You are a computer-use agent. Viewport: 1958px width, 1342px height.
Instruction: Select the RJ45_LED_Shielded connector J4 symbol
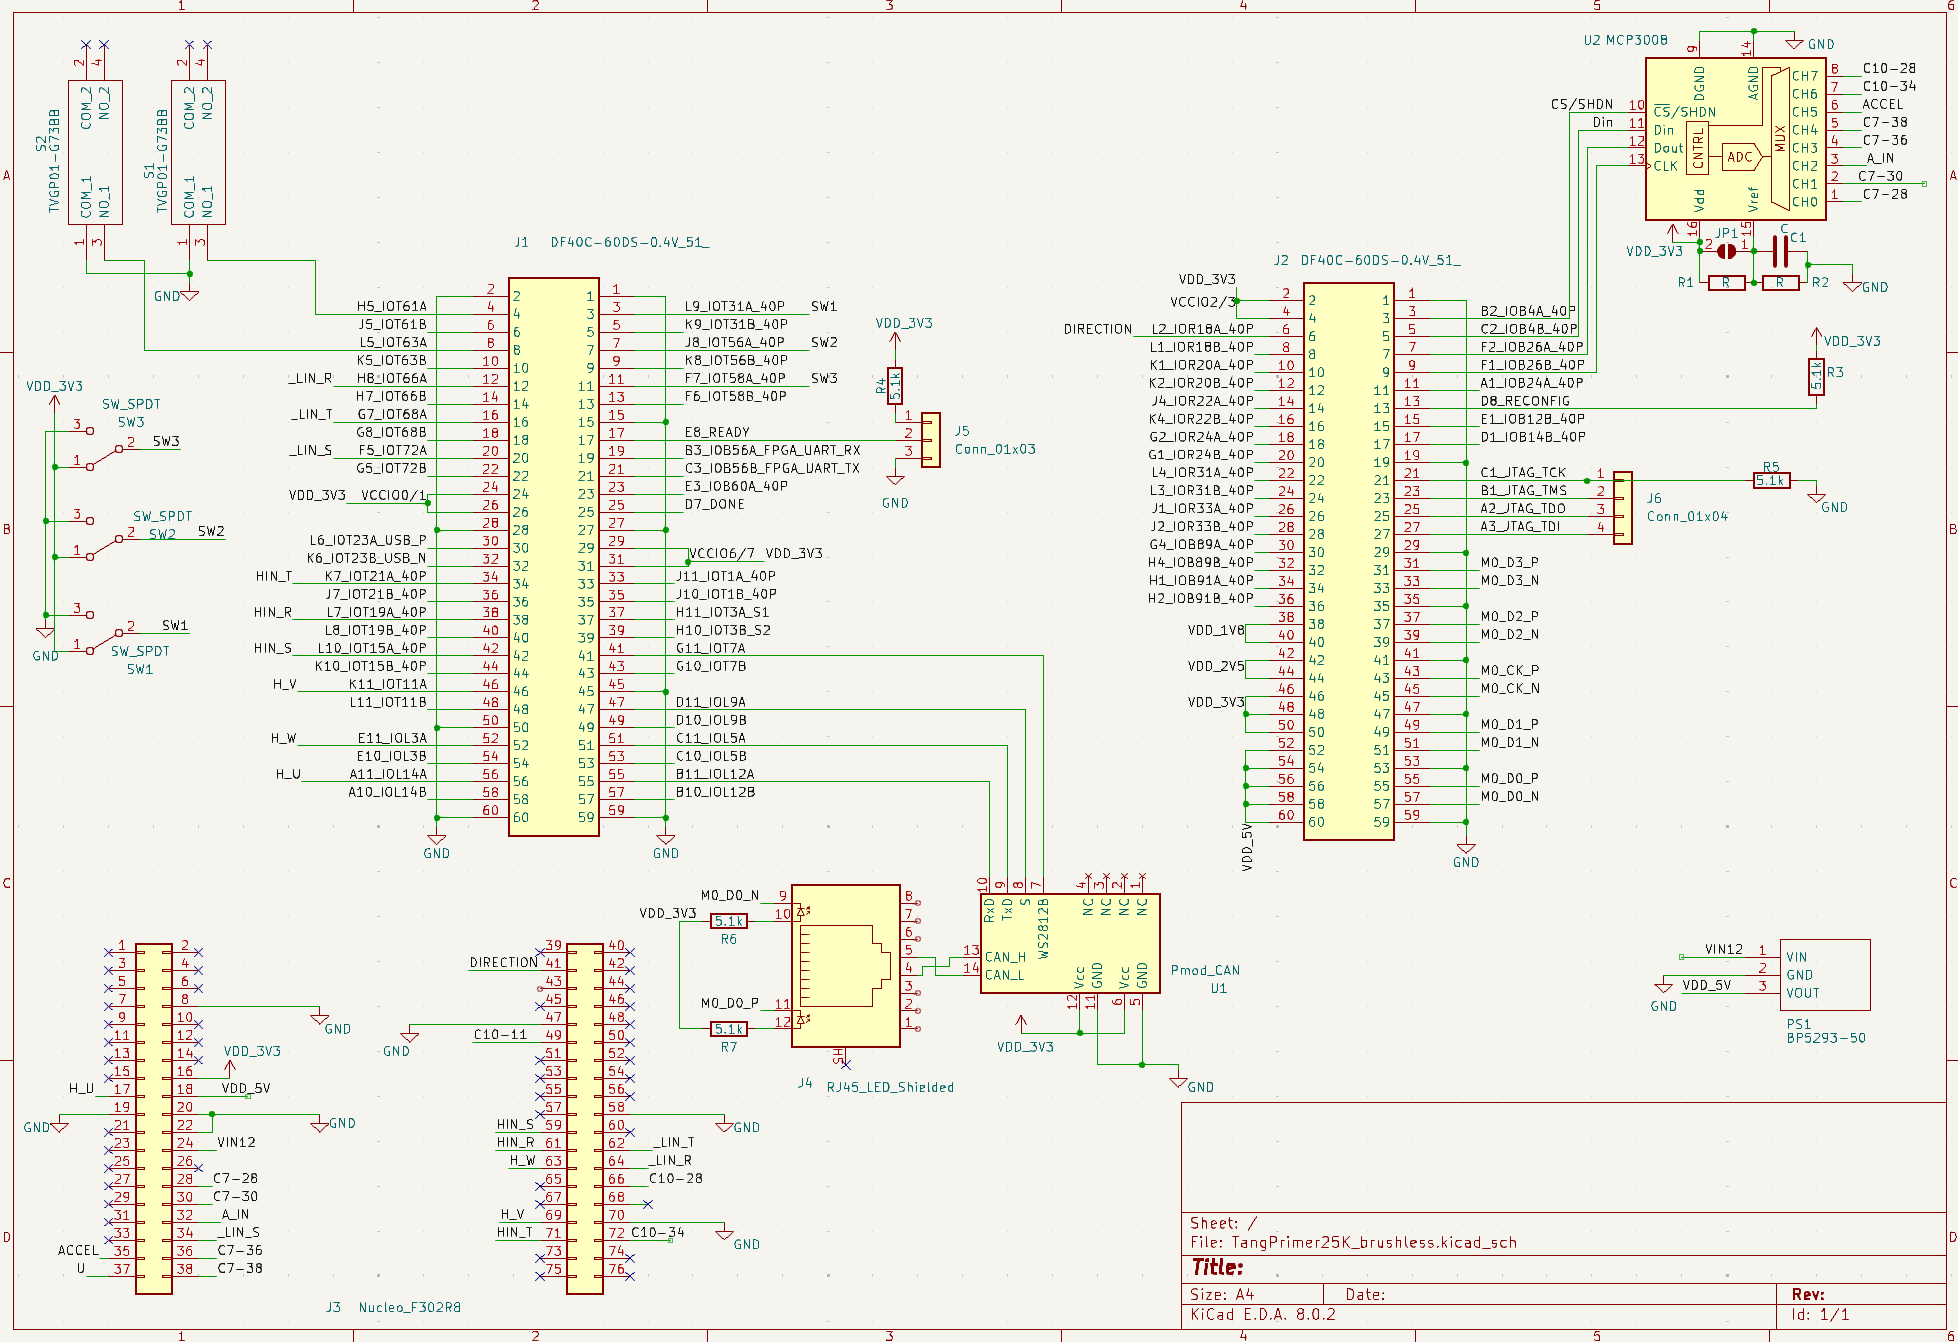coord(846,965)
